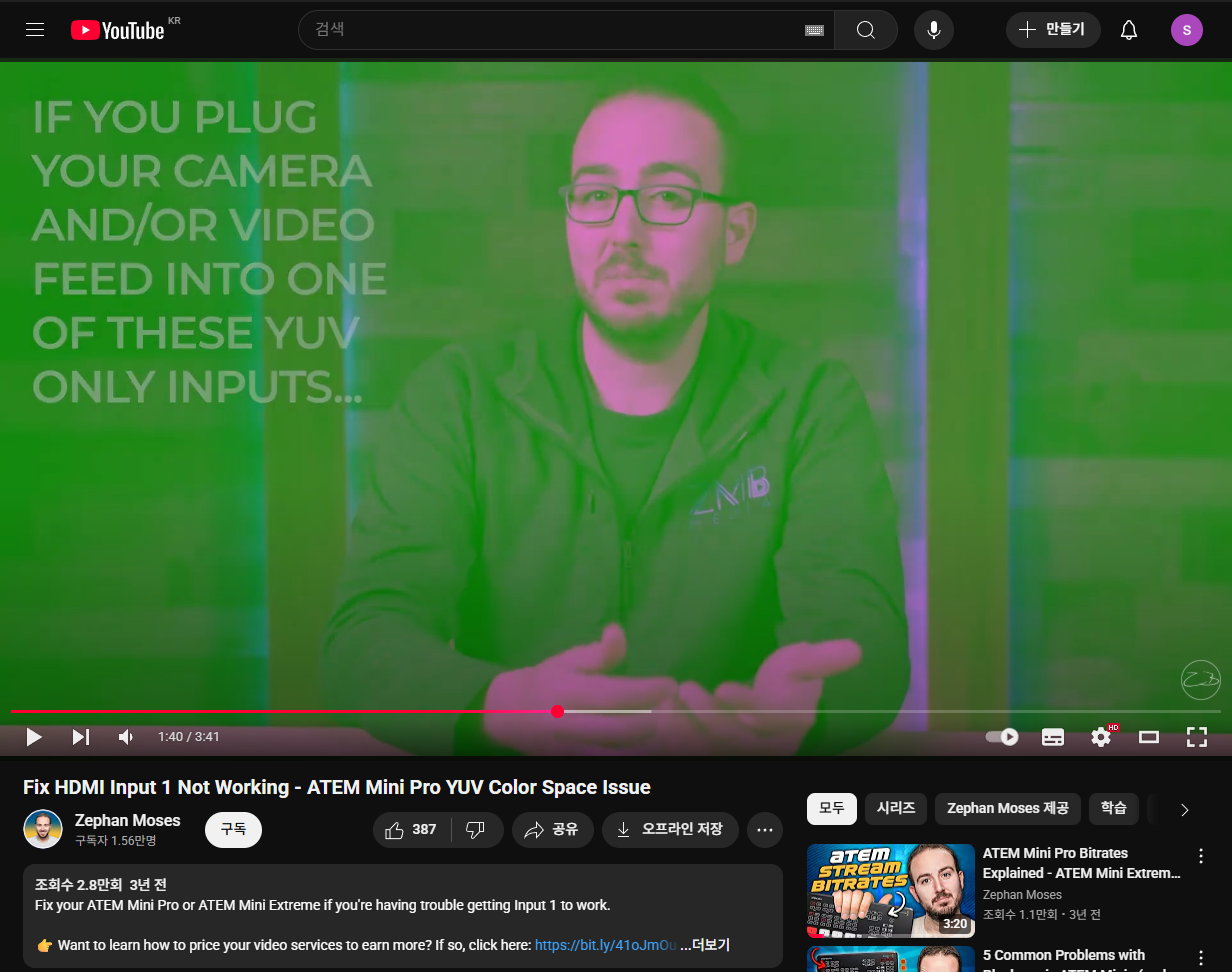1232x972 pixels.
Task: Share the video with 공유 button
Action: 553,830
